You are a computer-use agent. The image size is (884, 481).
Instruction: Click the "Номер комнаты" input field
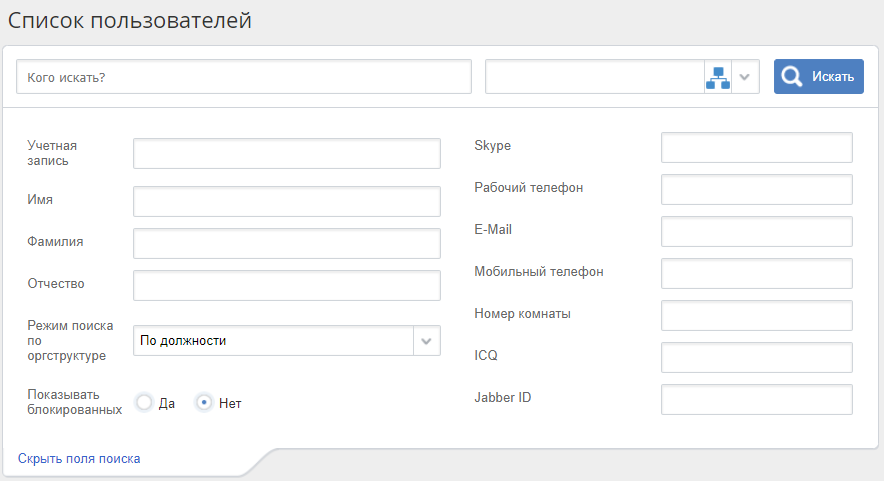pos(756,315)
